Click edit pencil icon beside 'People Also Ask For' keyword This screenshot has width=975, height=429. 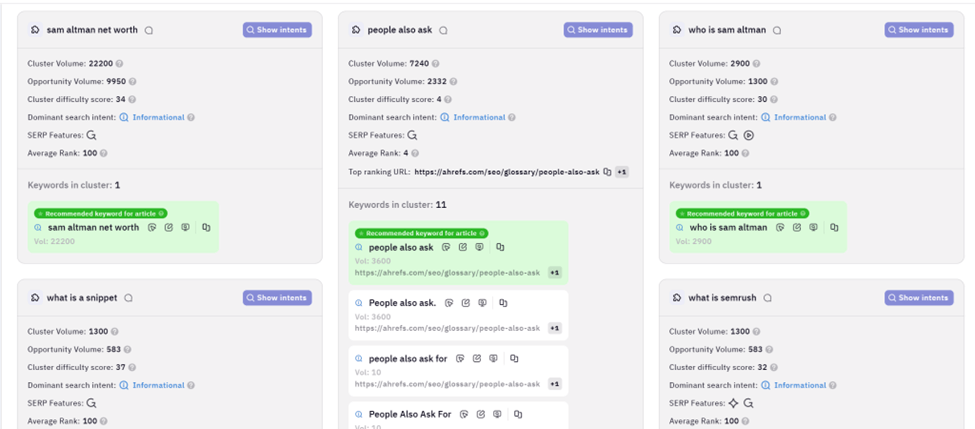[x=481, y=414]
